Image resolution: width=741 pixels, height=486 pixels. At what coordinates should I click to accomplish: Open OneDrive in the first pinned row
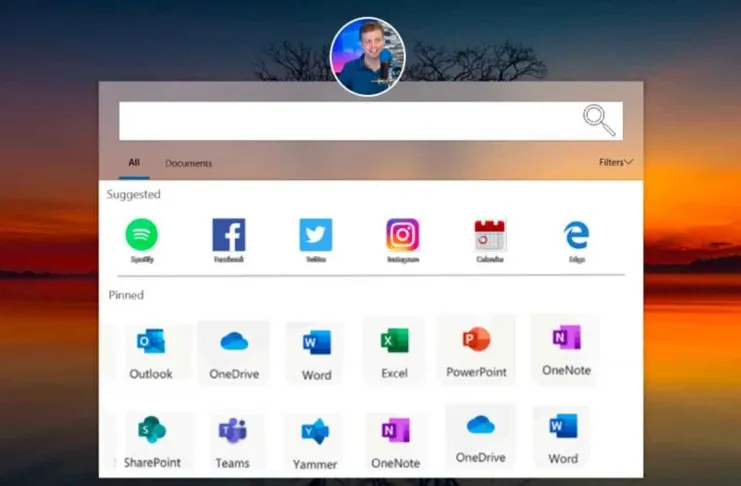click(x=234, y=352)
